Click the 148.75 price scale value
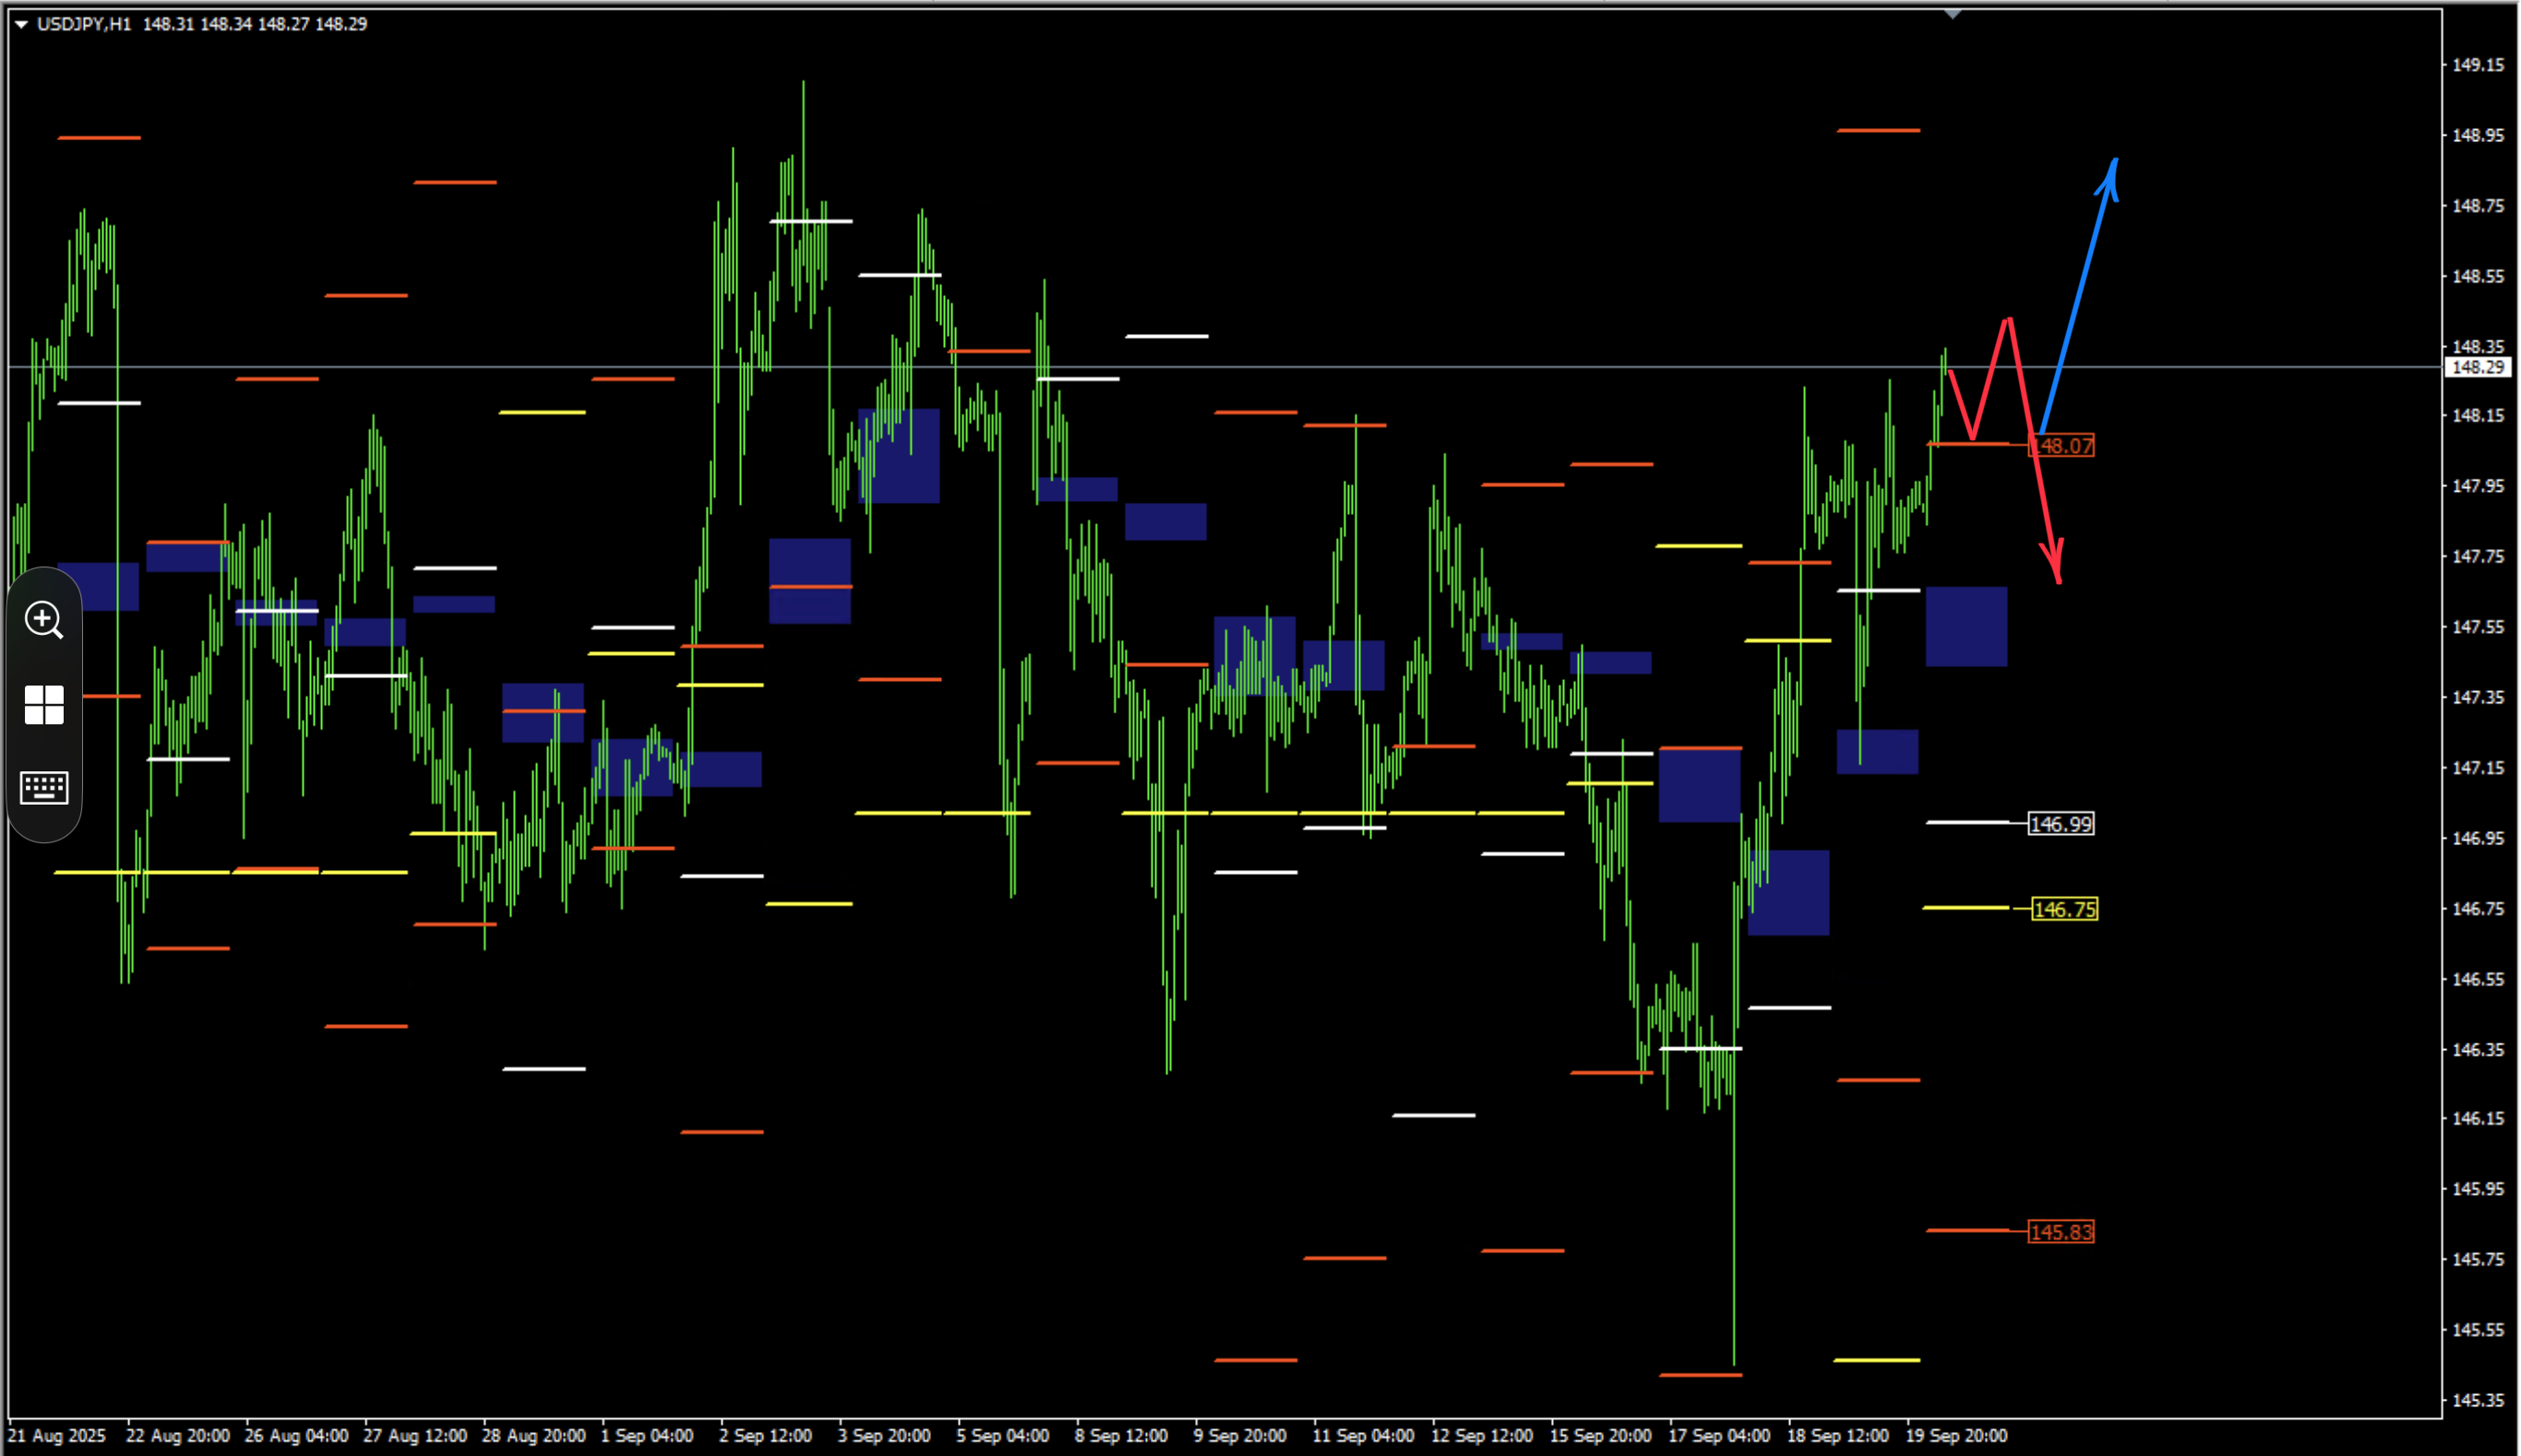This screenshot has width=2521, height=1456. click(x=2478, y=206)
